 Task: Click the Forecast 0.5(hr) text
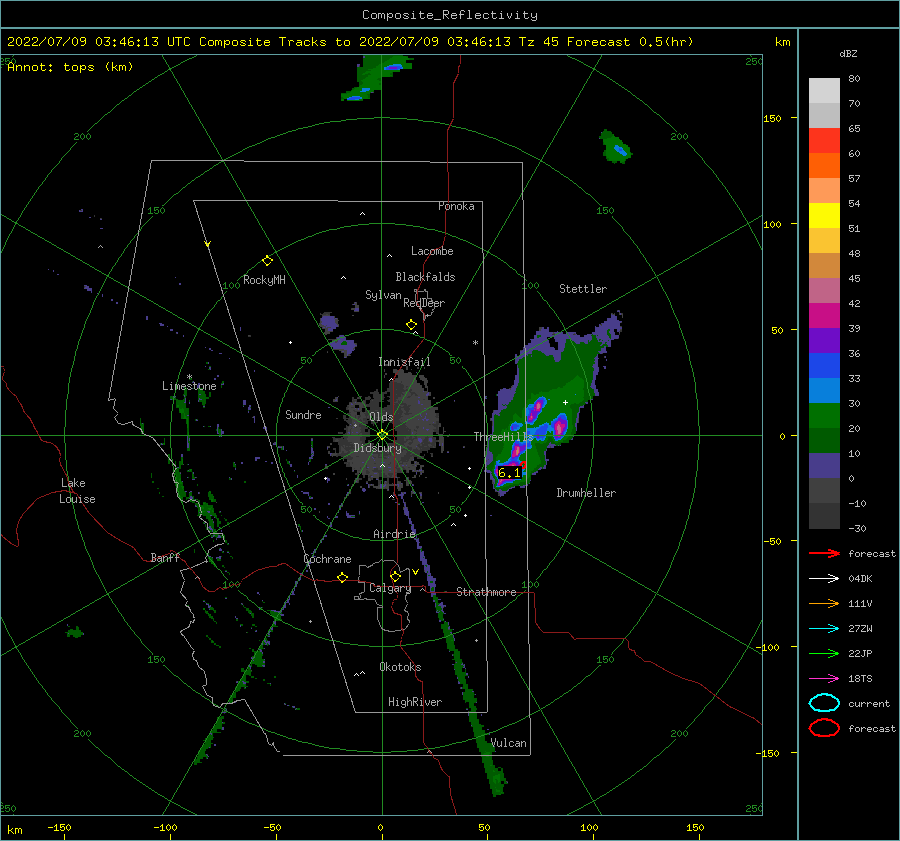tap(630, 42)
